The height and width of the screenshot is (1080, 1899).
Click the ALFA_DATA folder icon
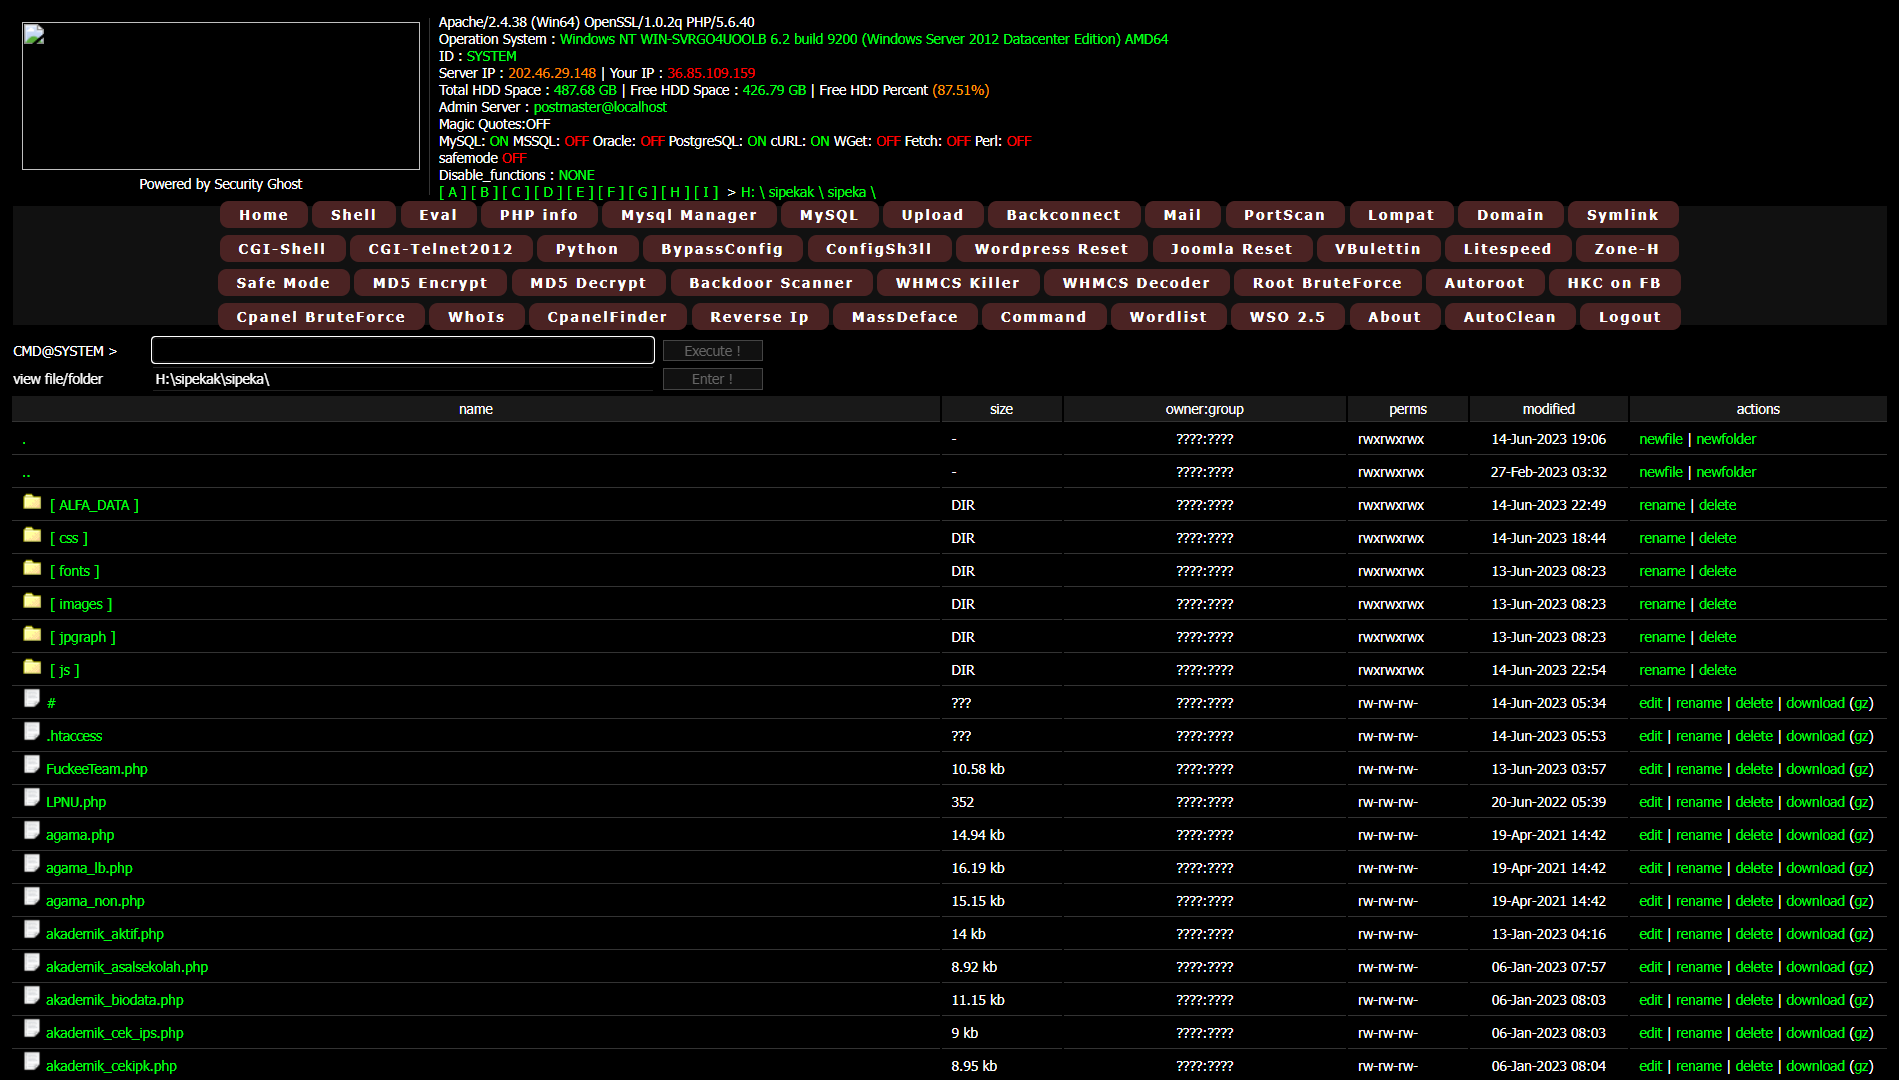(x=32, y=502)
